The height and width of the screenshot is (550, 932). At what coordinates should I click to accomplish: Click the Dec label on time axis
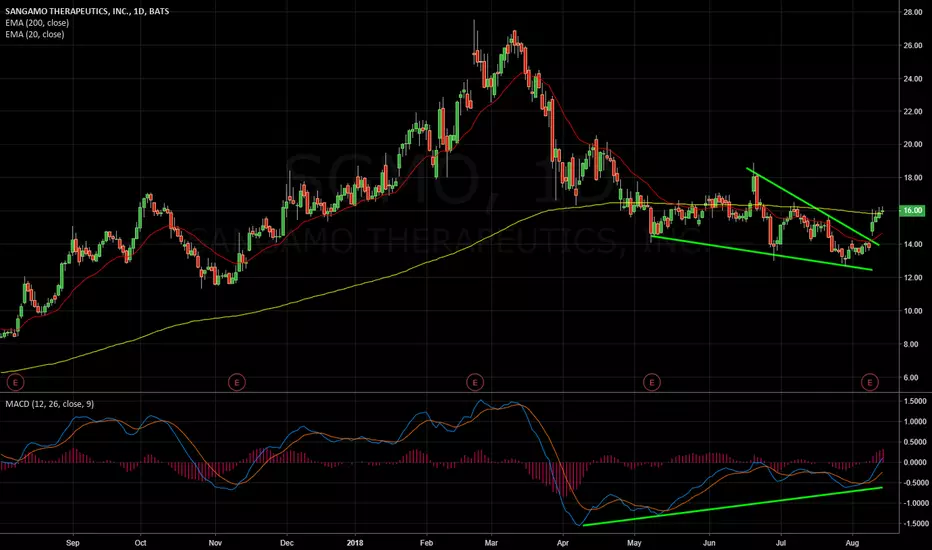coord(286,542)
